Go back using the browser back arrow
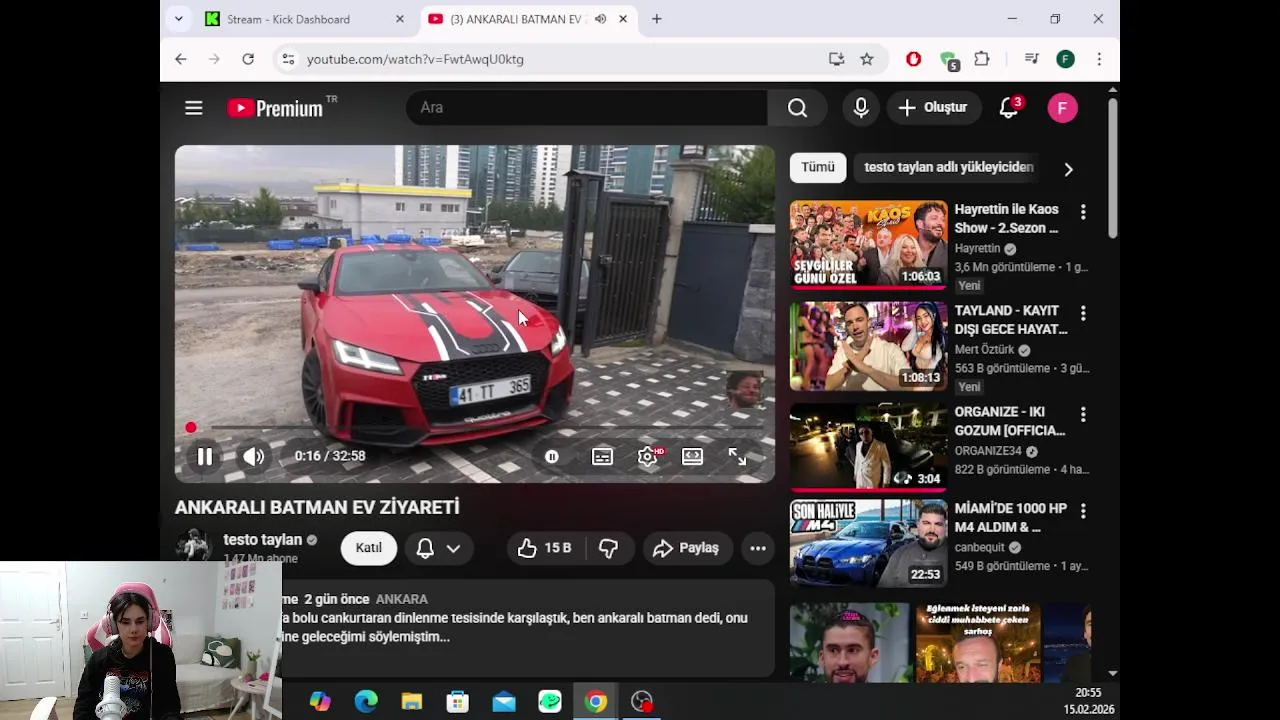The width and height of the screenshot is (1280, 720). pyautogui.click(x=181, y=59)
